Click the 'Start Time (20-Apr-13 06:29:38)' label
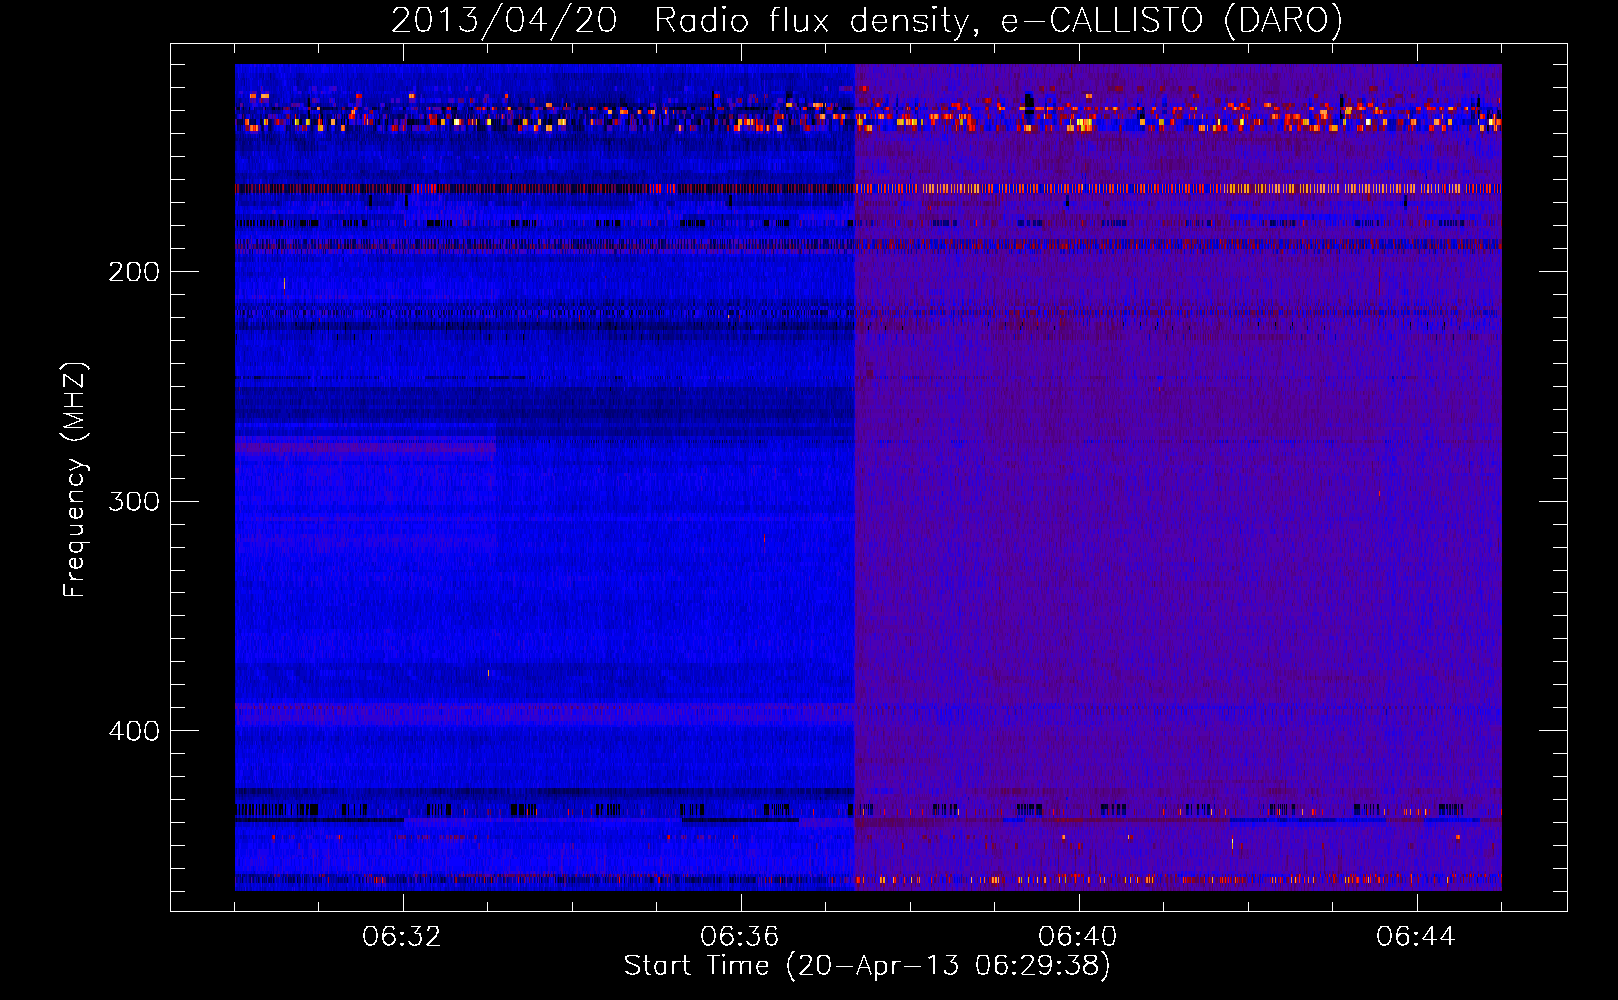The image size is (1618, 1000). (x=867, y=966)
